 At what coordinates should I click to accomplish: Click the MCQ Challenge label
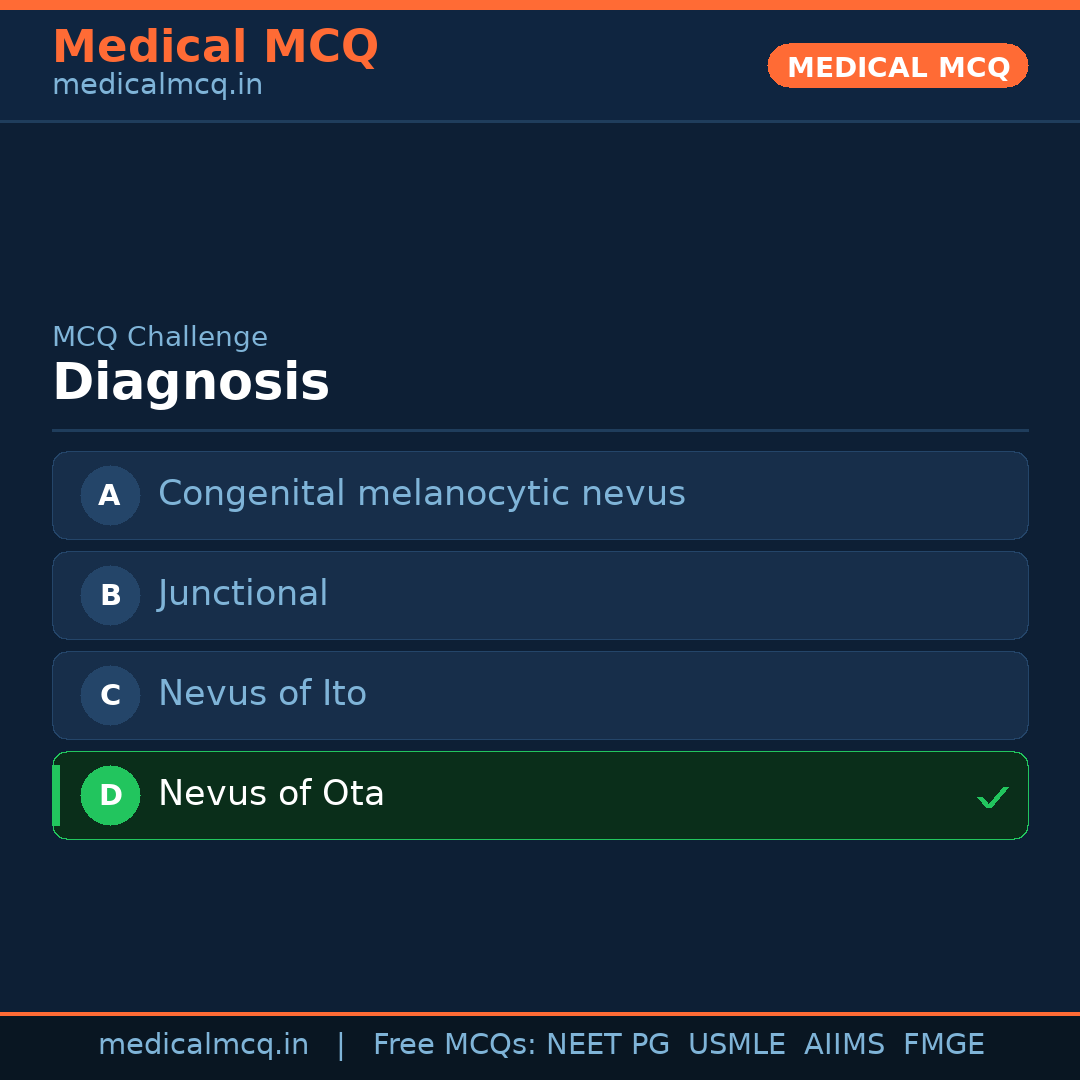click(x=160, y=337)
